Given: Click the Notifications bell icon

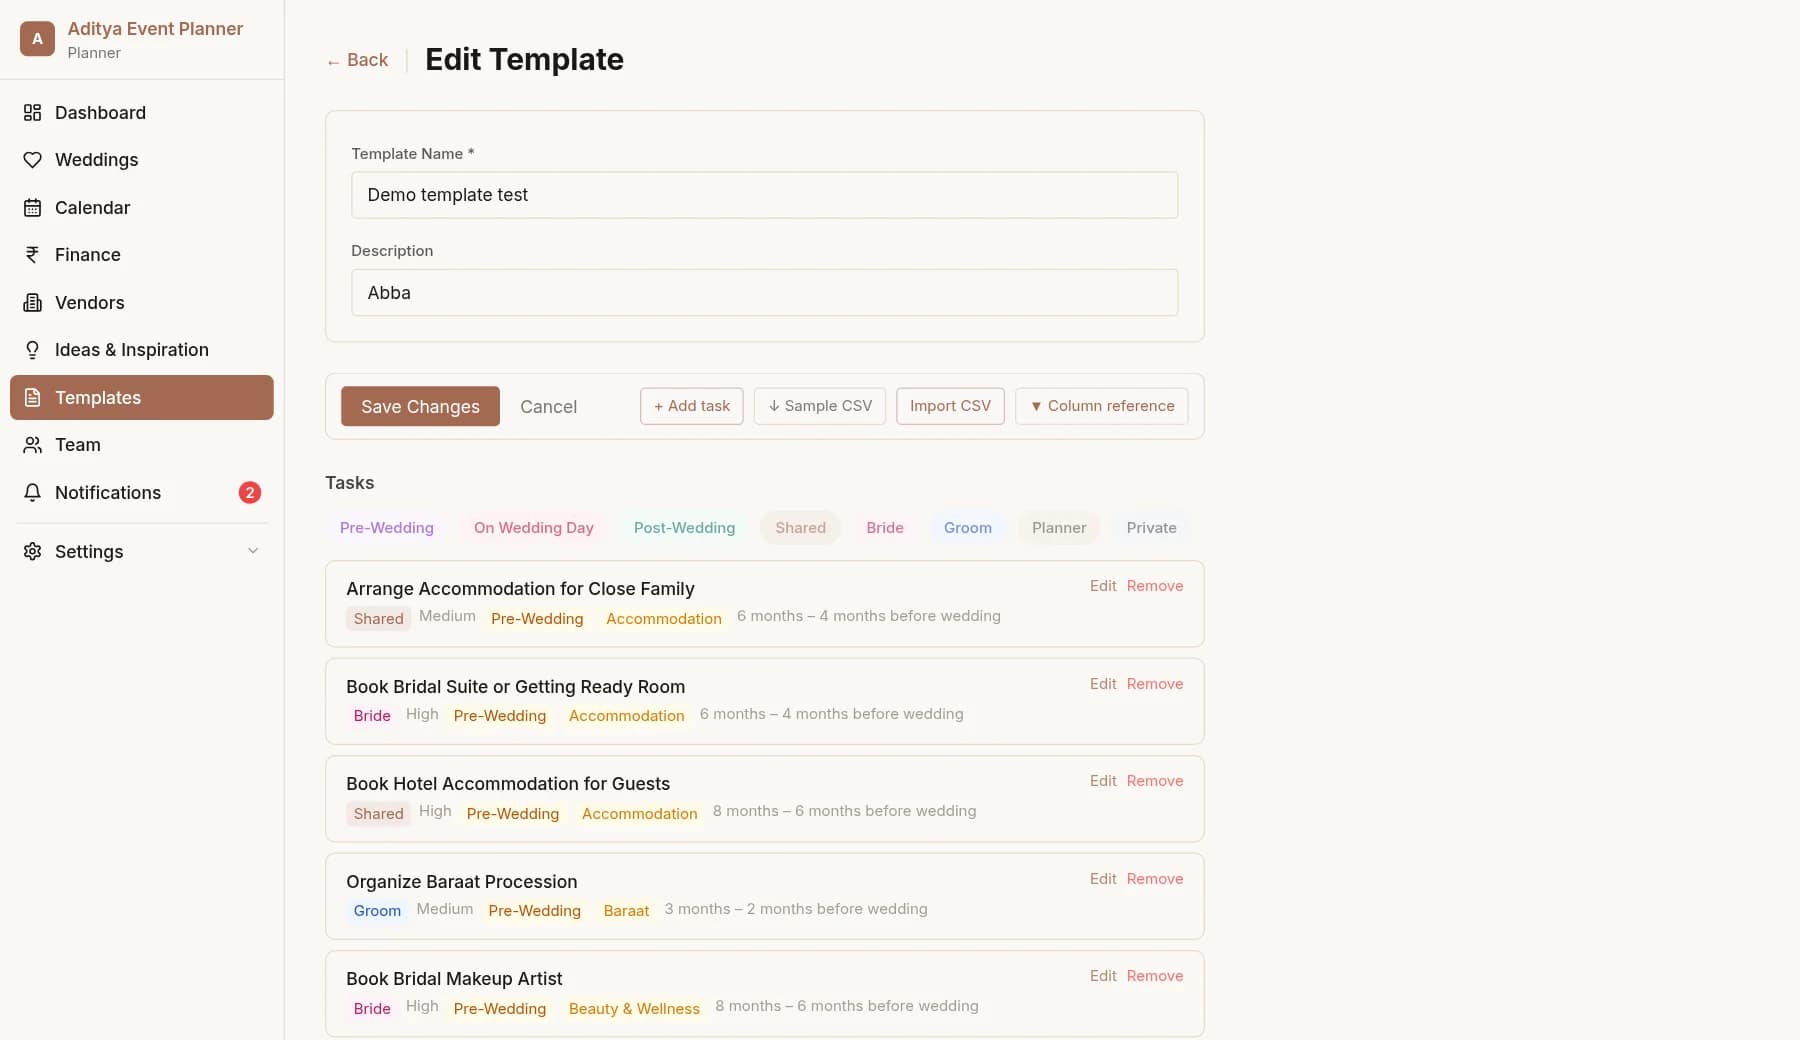Looking at the screenshot, I should point(32,492).
